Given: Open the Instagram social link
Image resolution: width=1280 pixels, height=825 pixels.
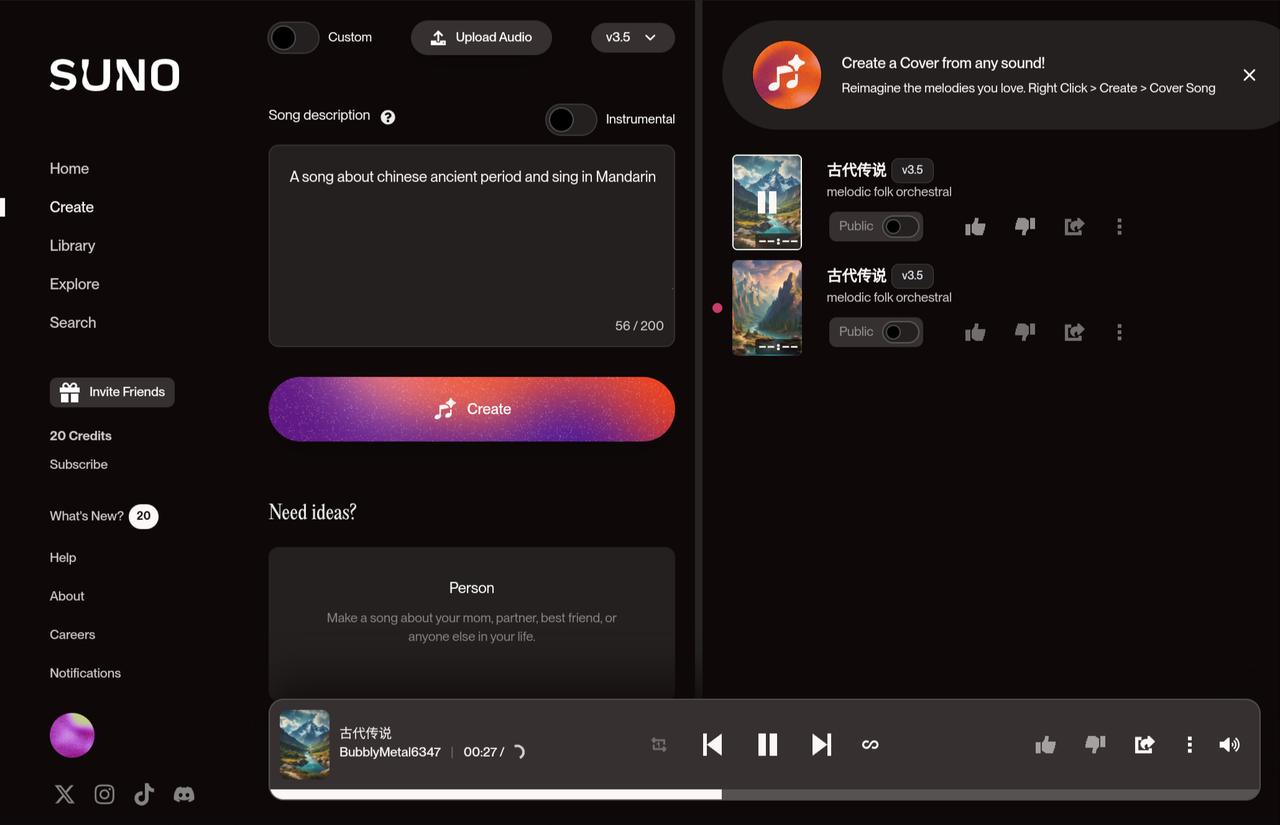Looking at the screenshot, I should (104, 794).
